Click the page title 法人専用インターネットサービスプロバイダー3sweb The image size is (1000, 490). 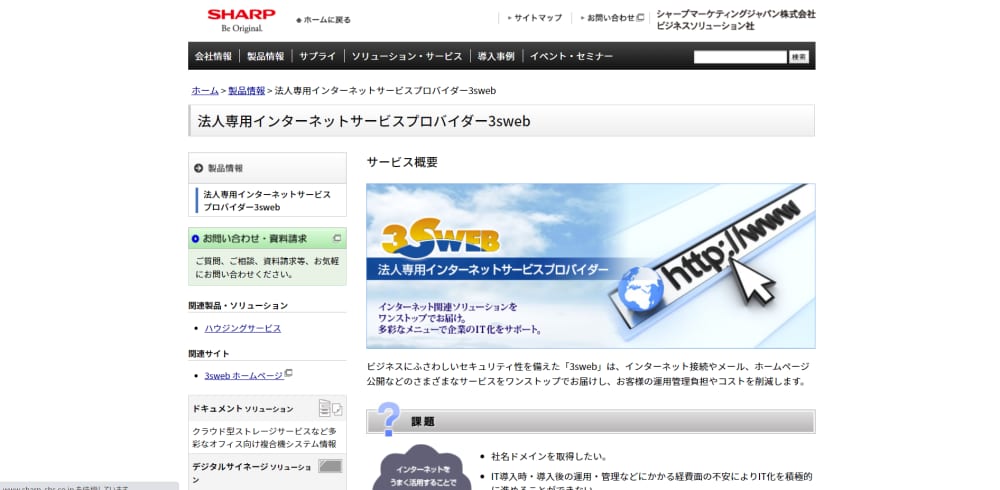pyautogui.click(x=364, y=121)
